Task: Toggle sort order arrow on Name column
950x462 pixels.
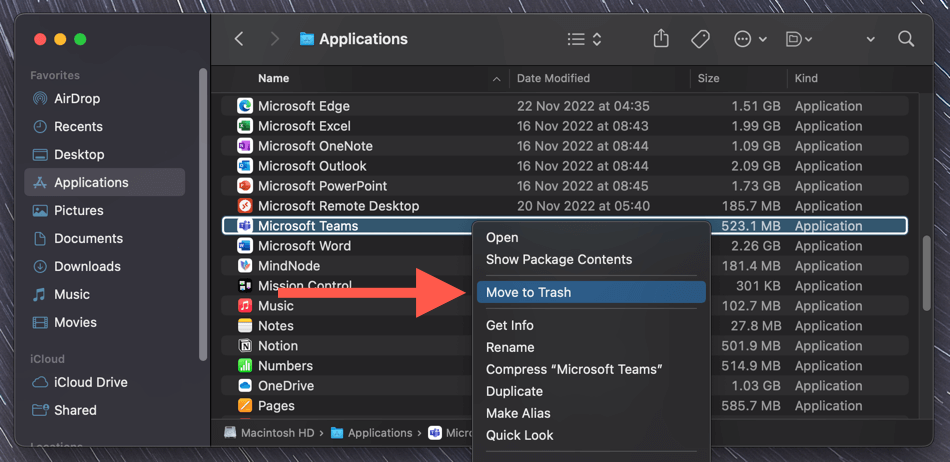Action: [497, 79]
